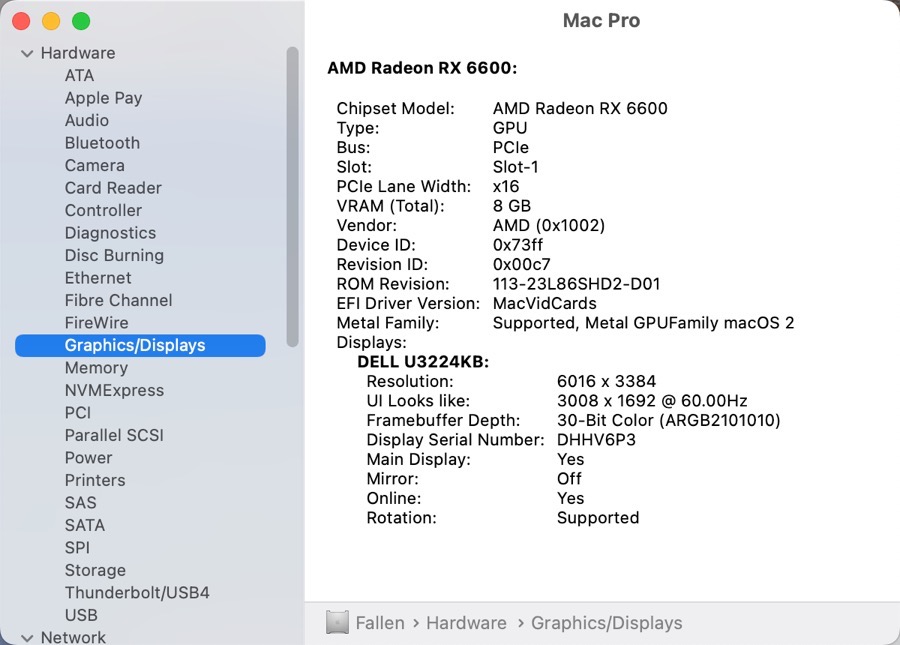900x645 pixels.
Task: Open Apple Pay hardware entry
Action: tap(103, 98)
